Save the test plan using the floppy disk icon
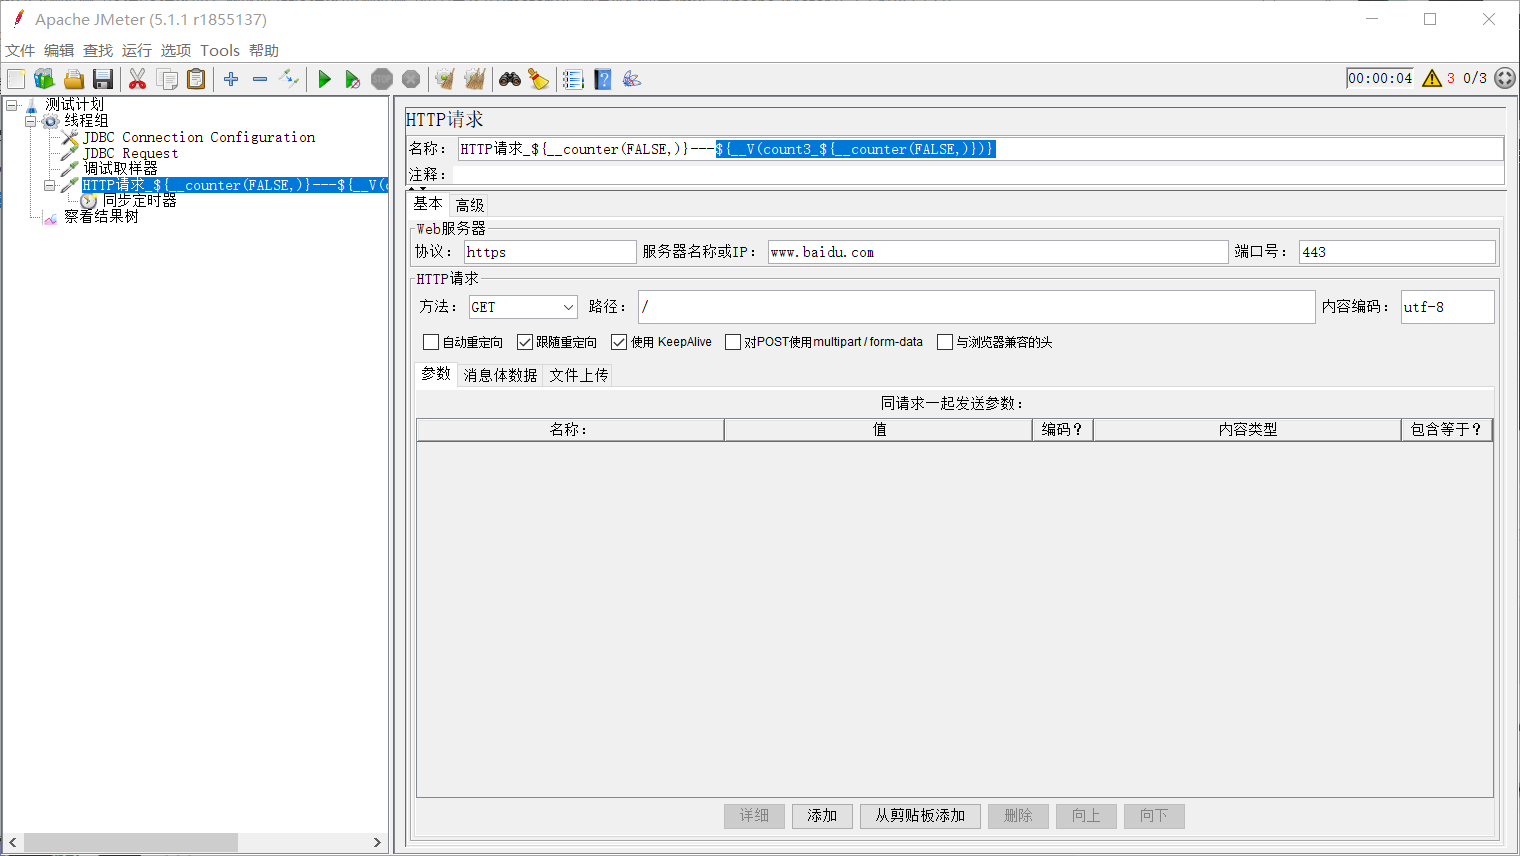The height and width of the screenshot is (856, 1520). [x=103, y=79]
